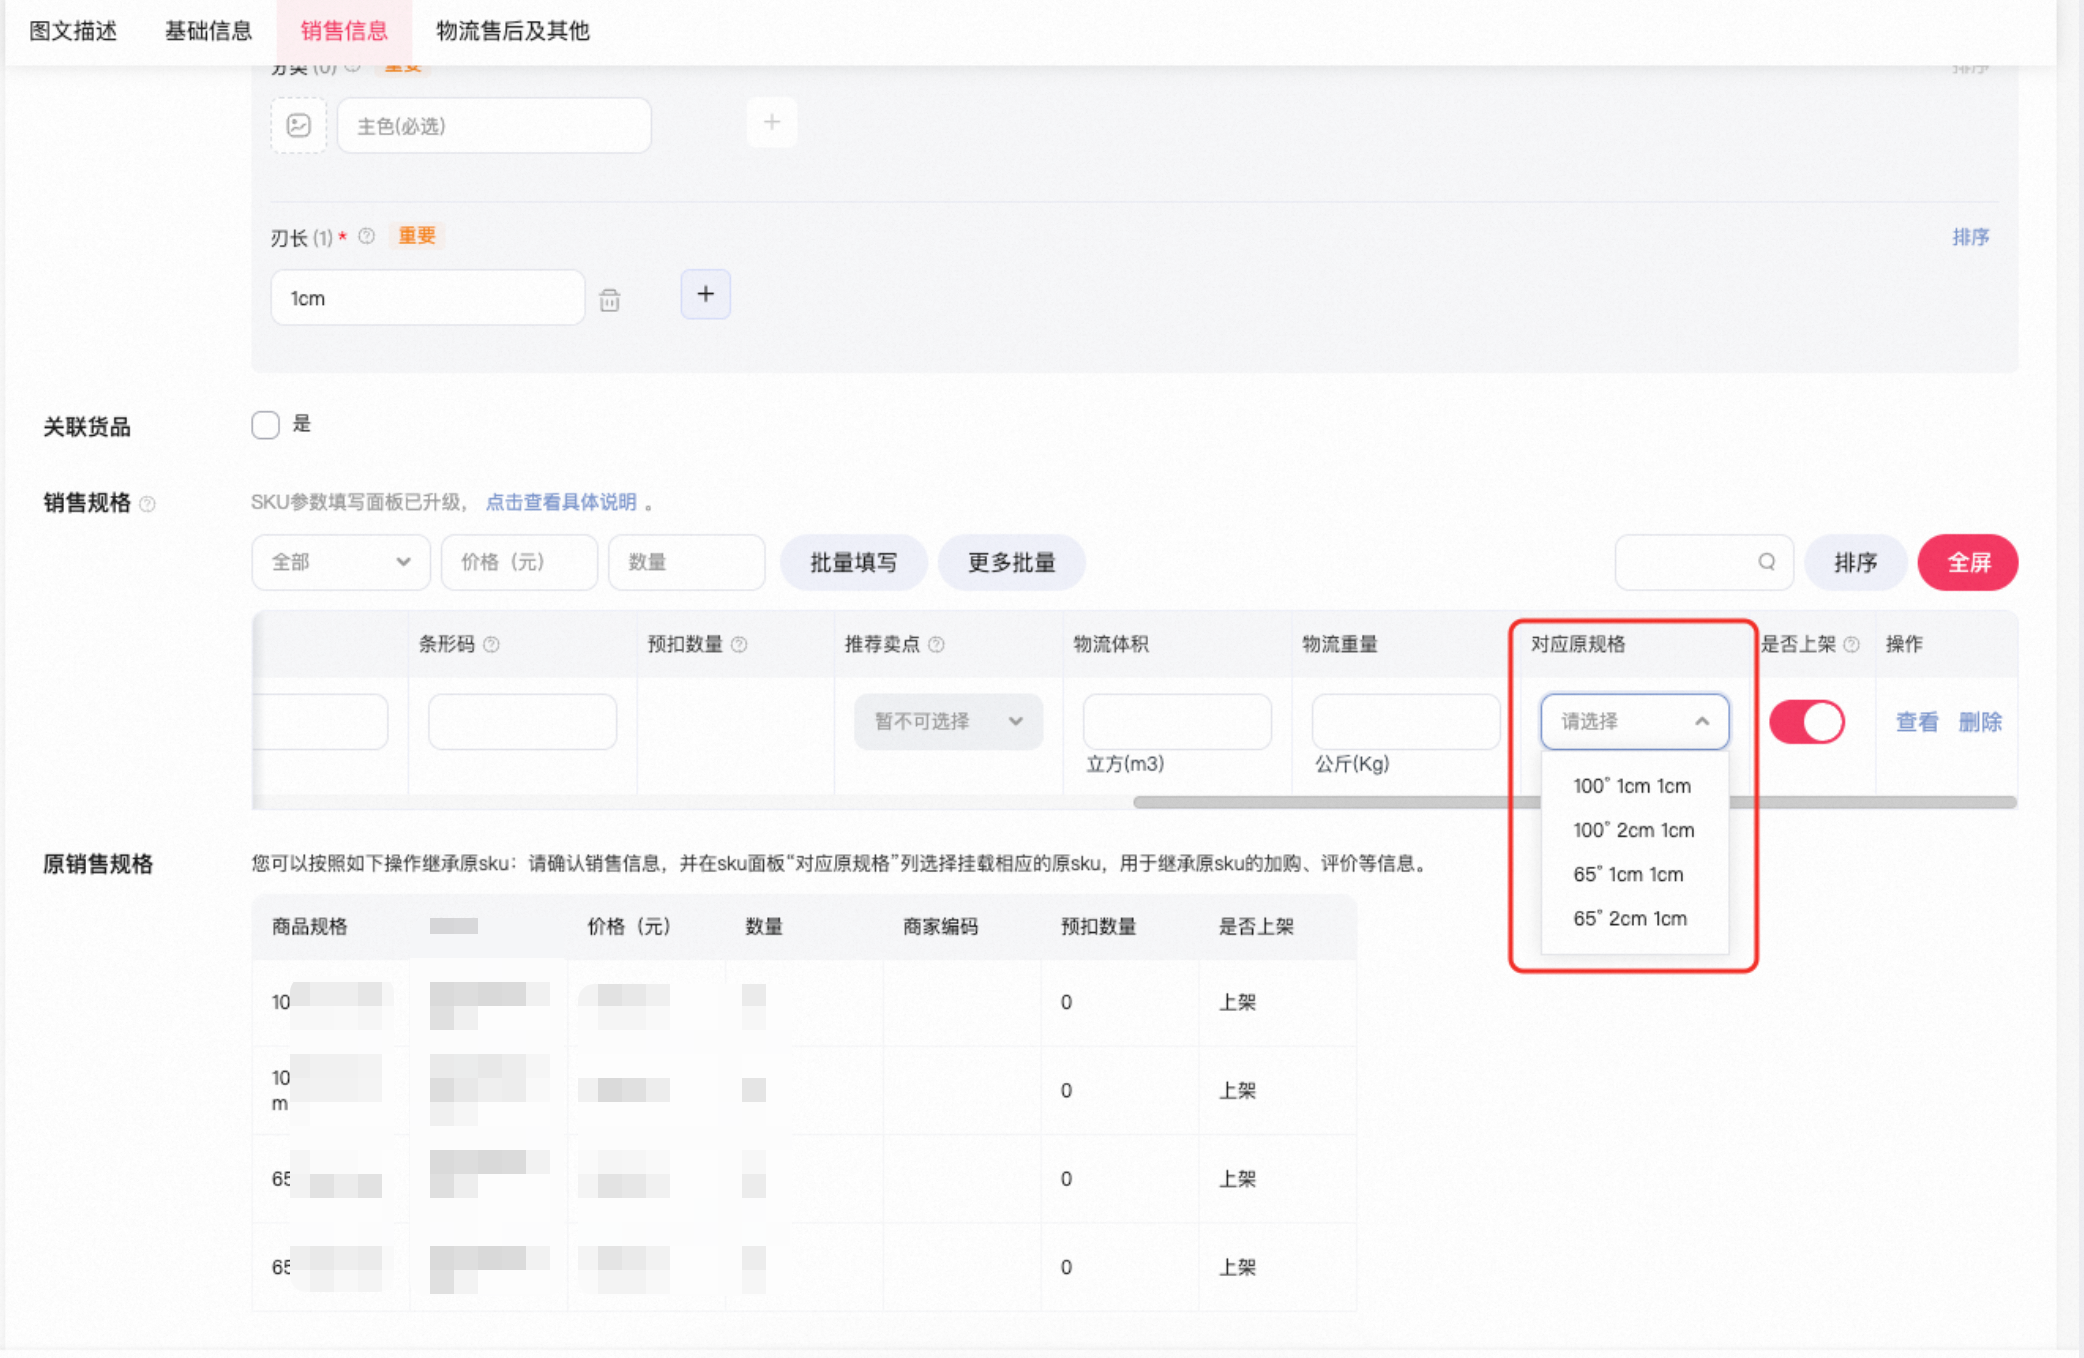Click the 商家编码 column header
The height and width of the screenshot is (1358, 2084).
[x=940, y=927]
